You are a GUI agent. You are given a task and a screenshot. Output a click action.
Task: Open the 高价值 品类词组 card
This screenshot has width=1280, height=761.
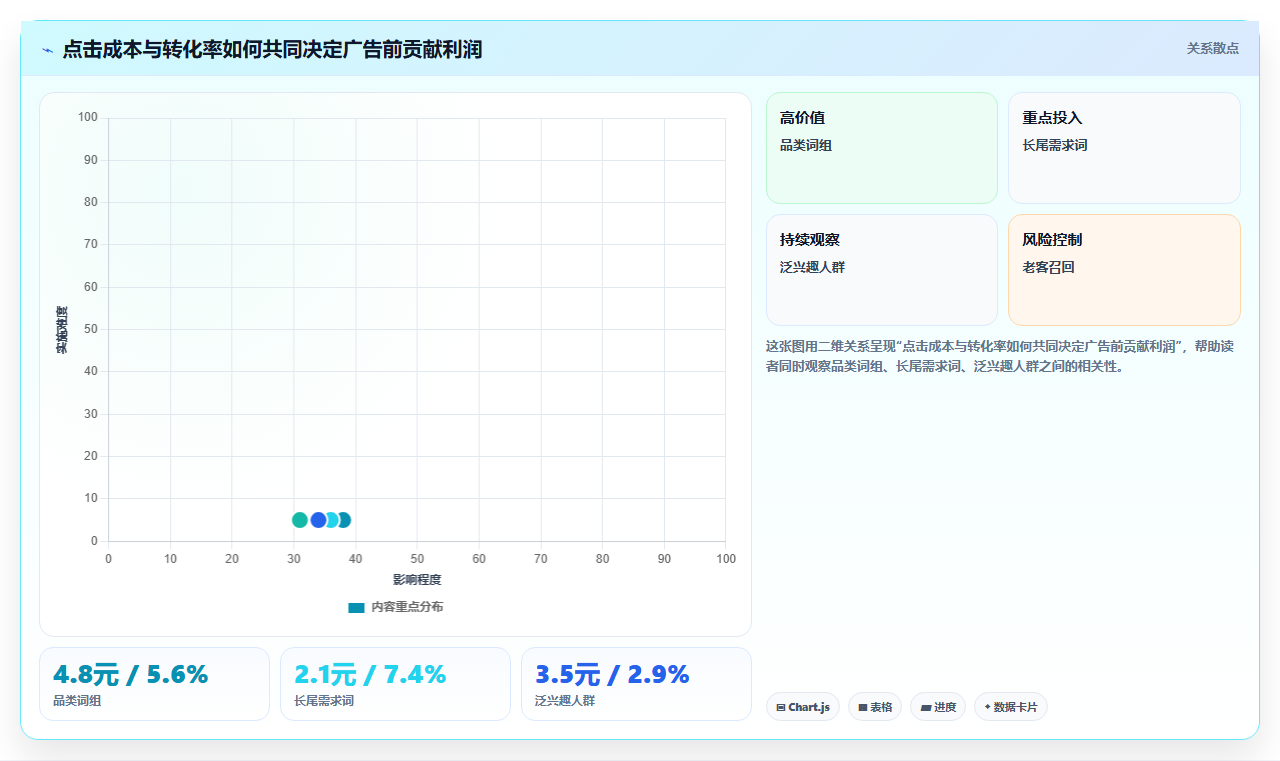pos(882,148)
